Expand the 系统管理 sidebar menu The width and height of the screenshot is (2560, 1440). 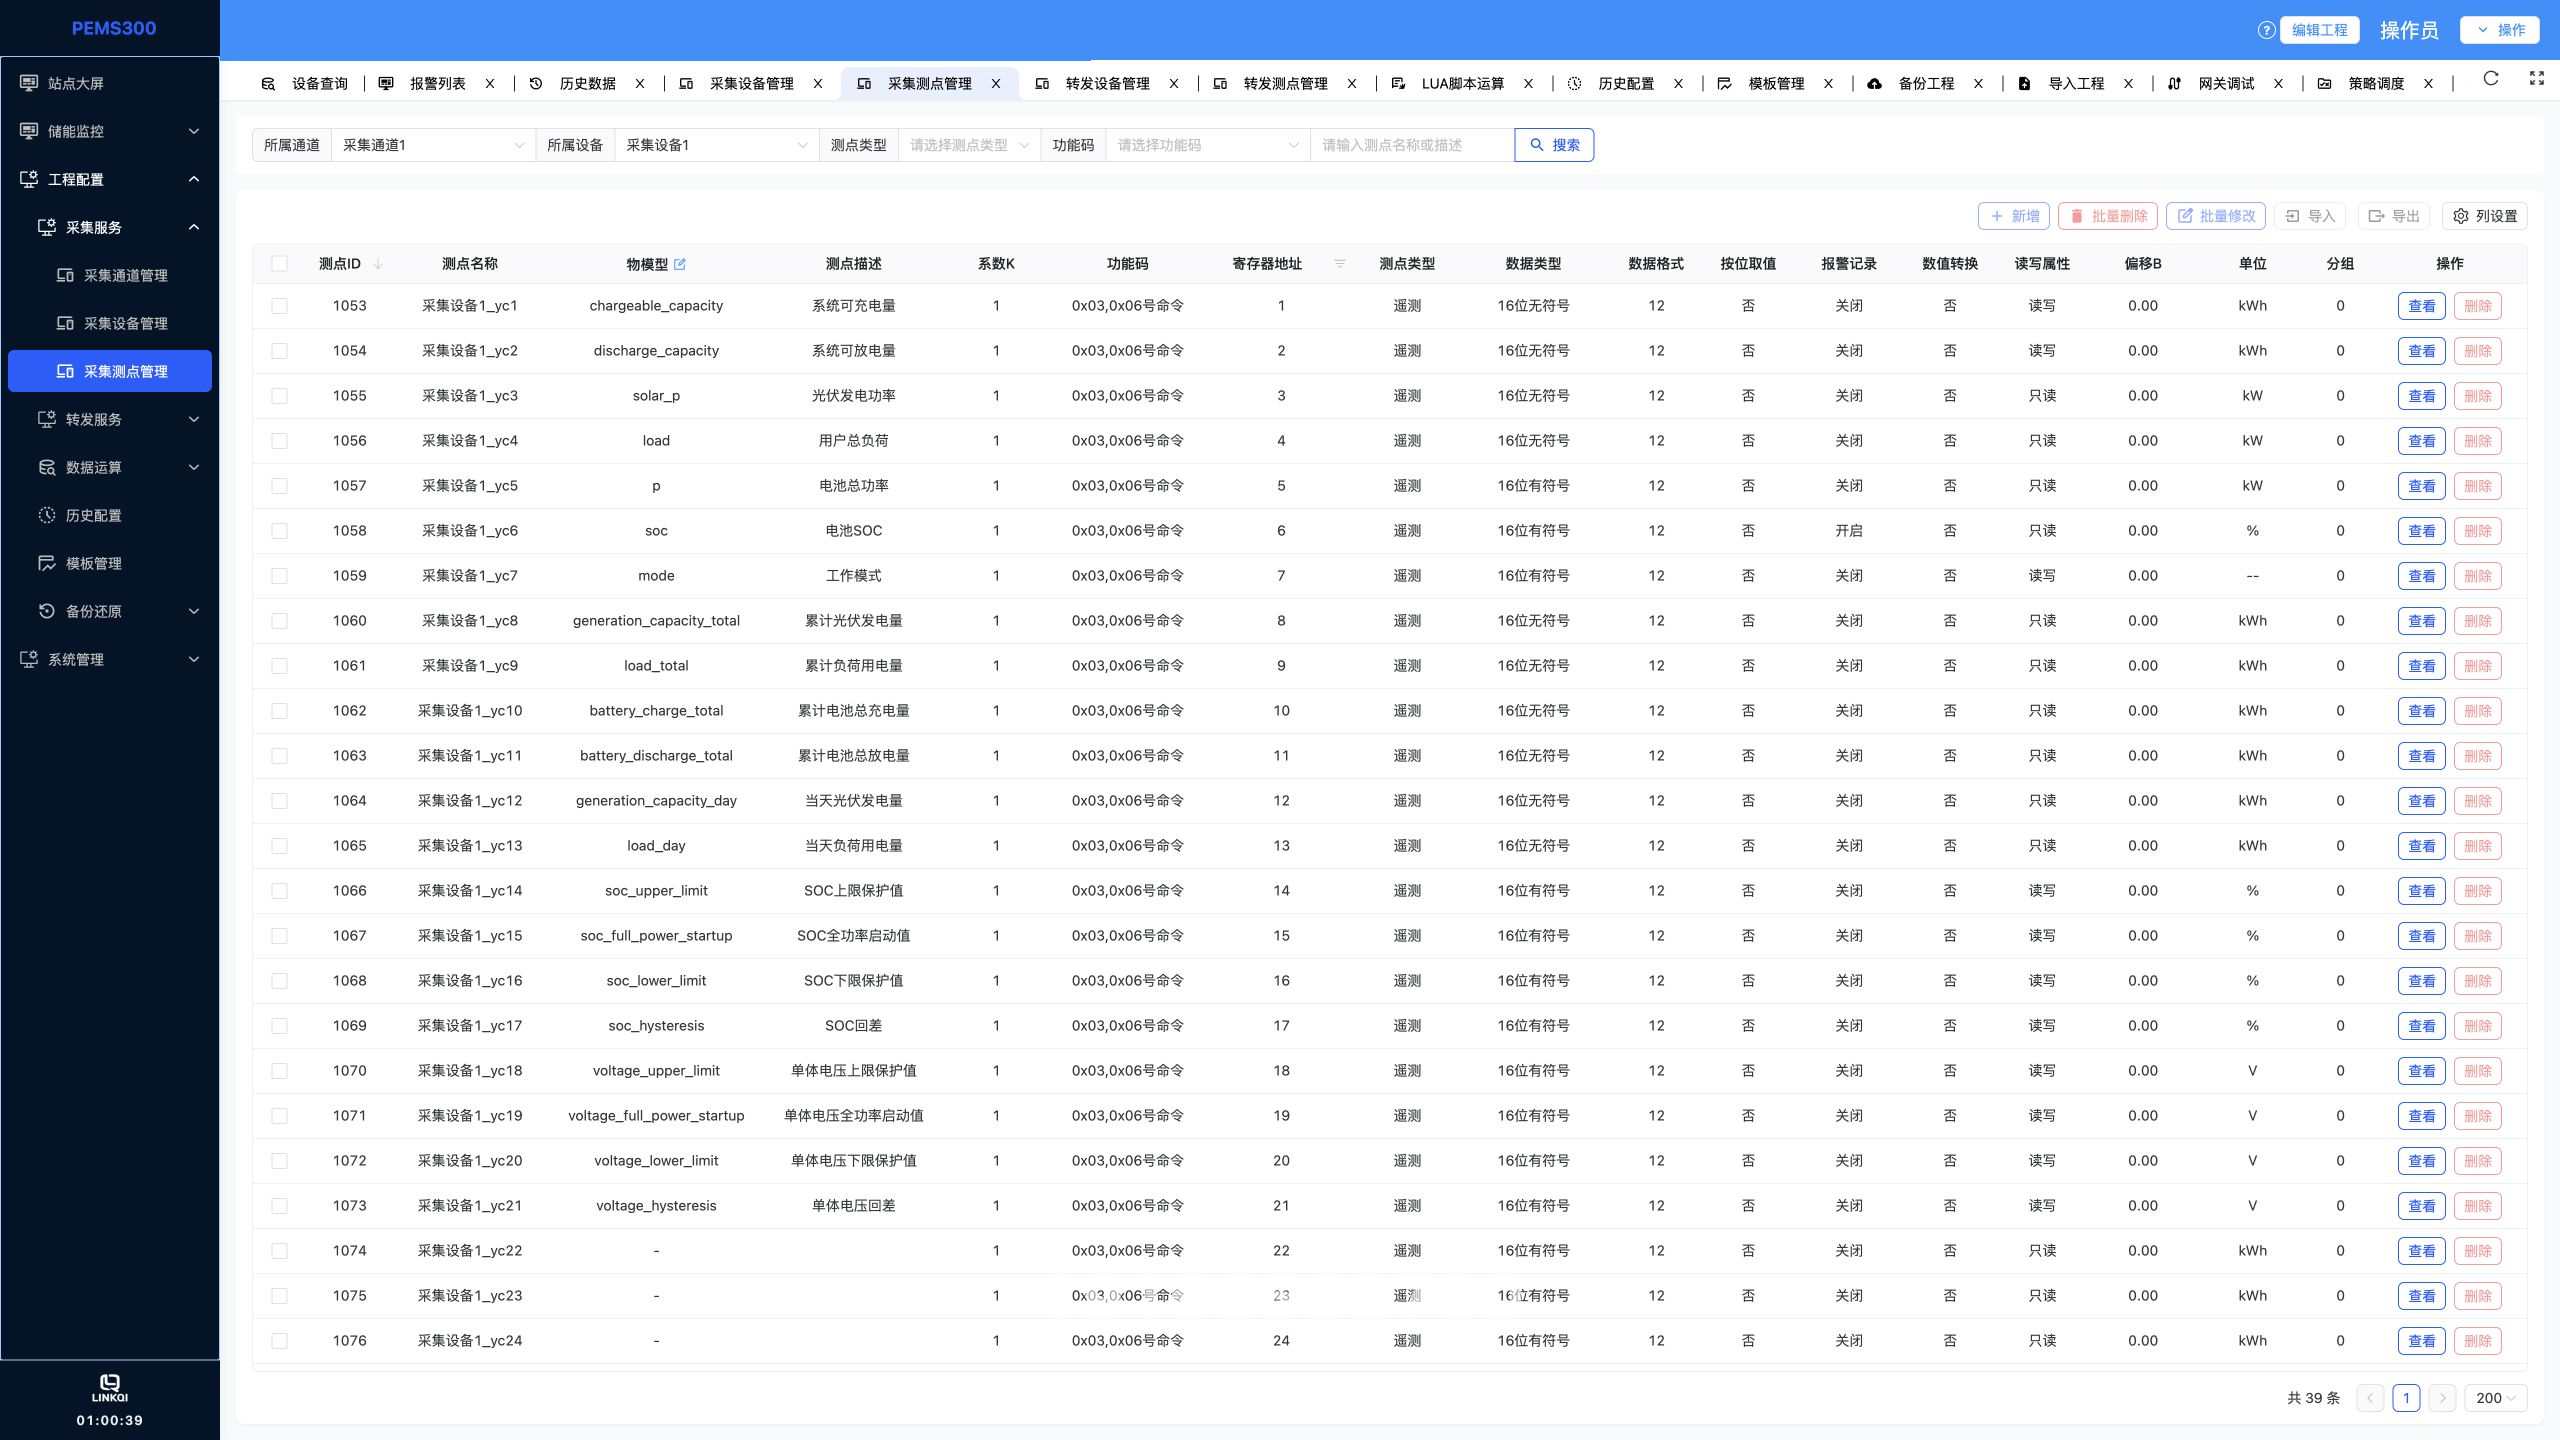coord(110,659)
